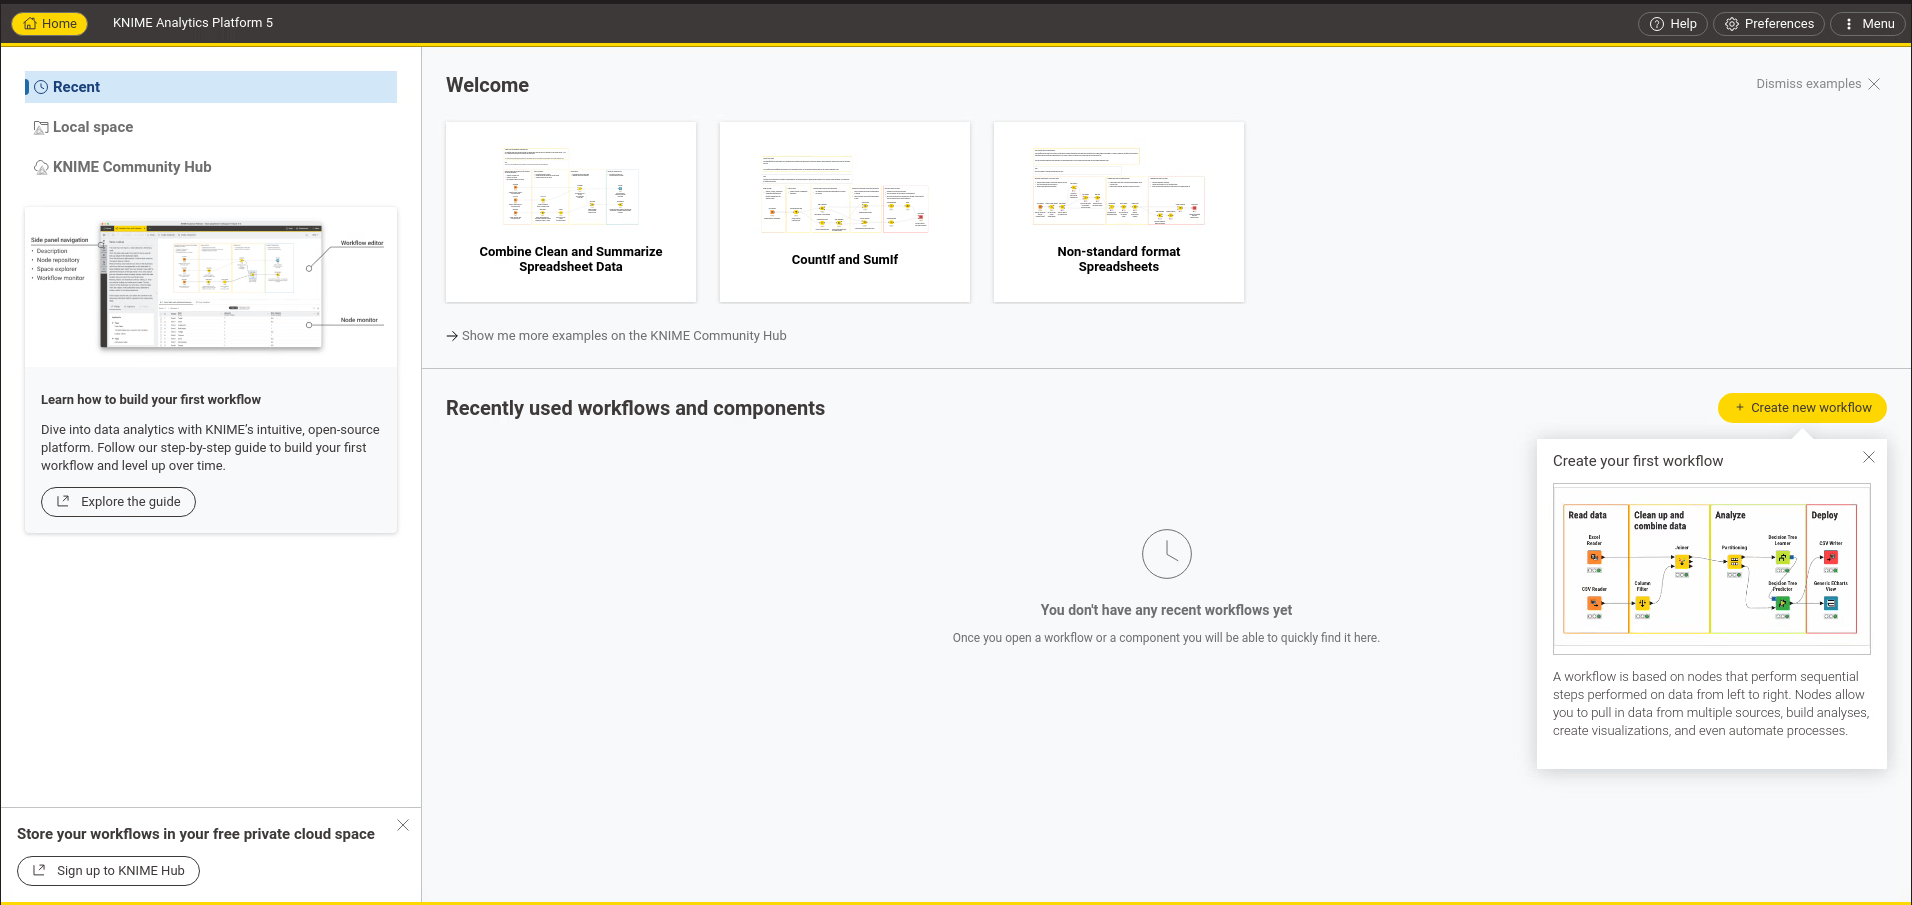Click the workflow editor preview image in sidebar
The height and width of the screenshot is (905, 1912).
[x=210, y=285]
